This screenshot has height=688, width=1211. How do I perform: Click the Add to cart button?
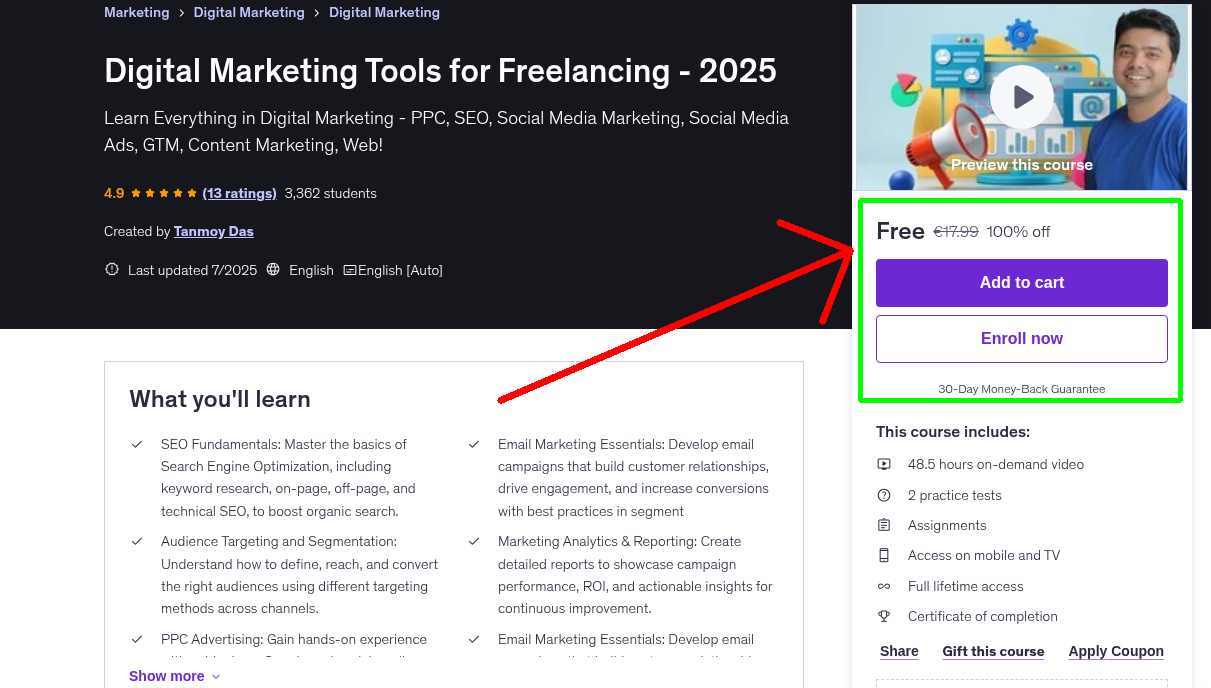[x=1021, y=282]
